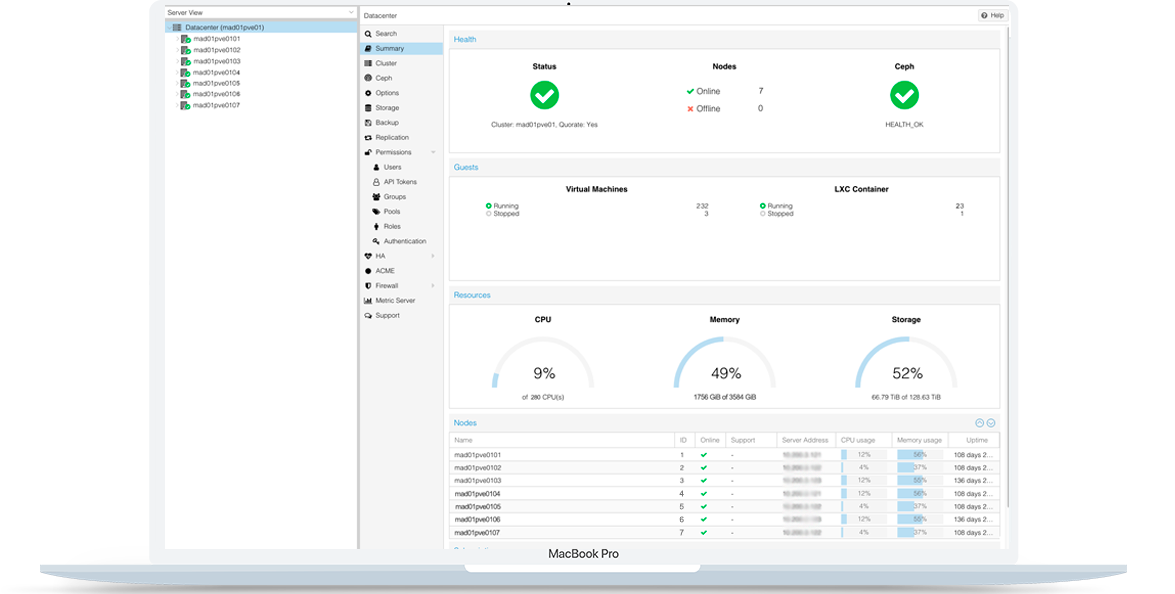Viewport: 1175px width, 594px height.
Task: Select Datacenter (mad01pve01) in the tree
Action: pos(224,28)
